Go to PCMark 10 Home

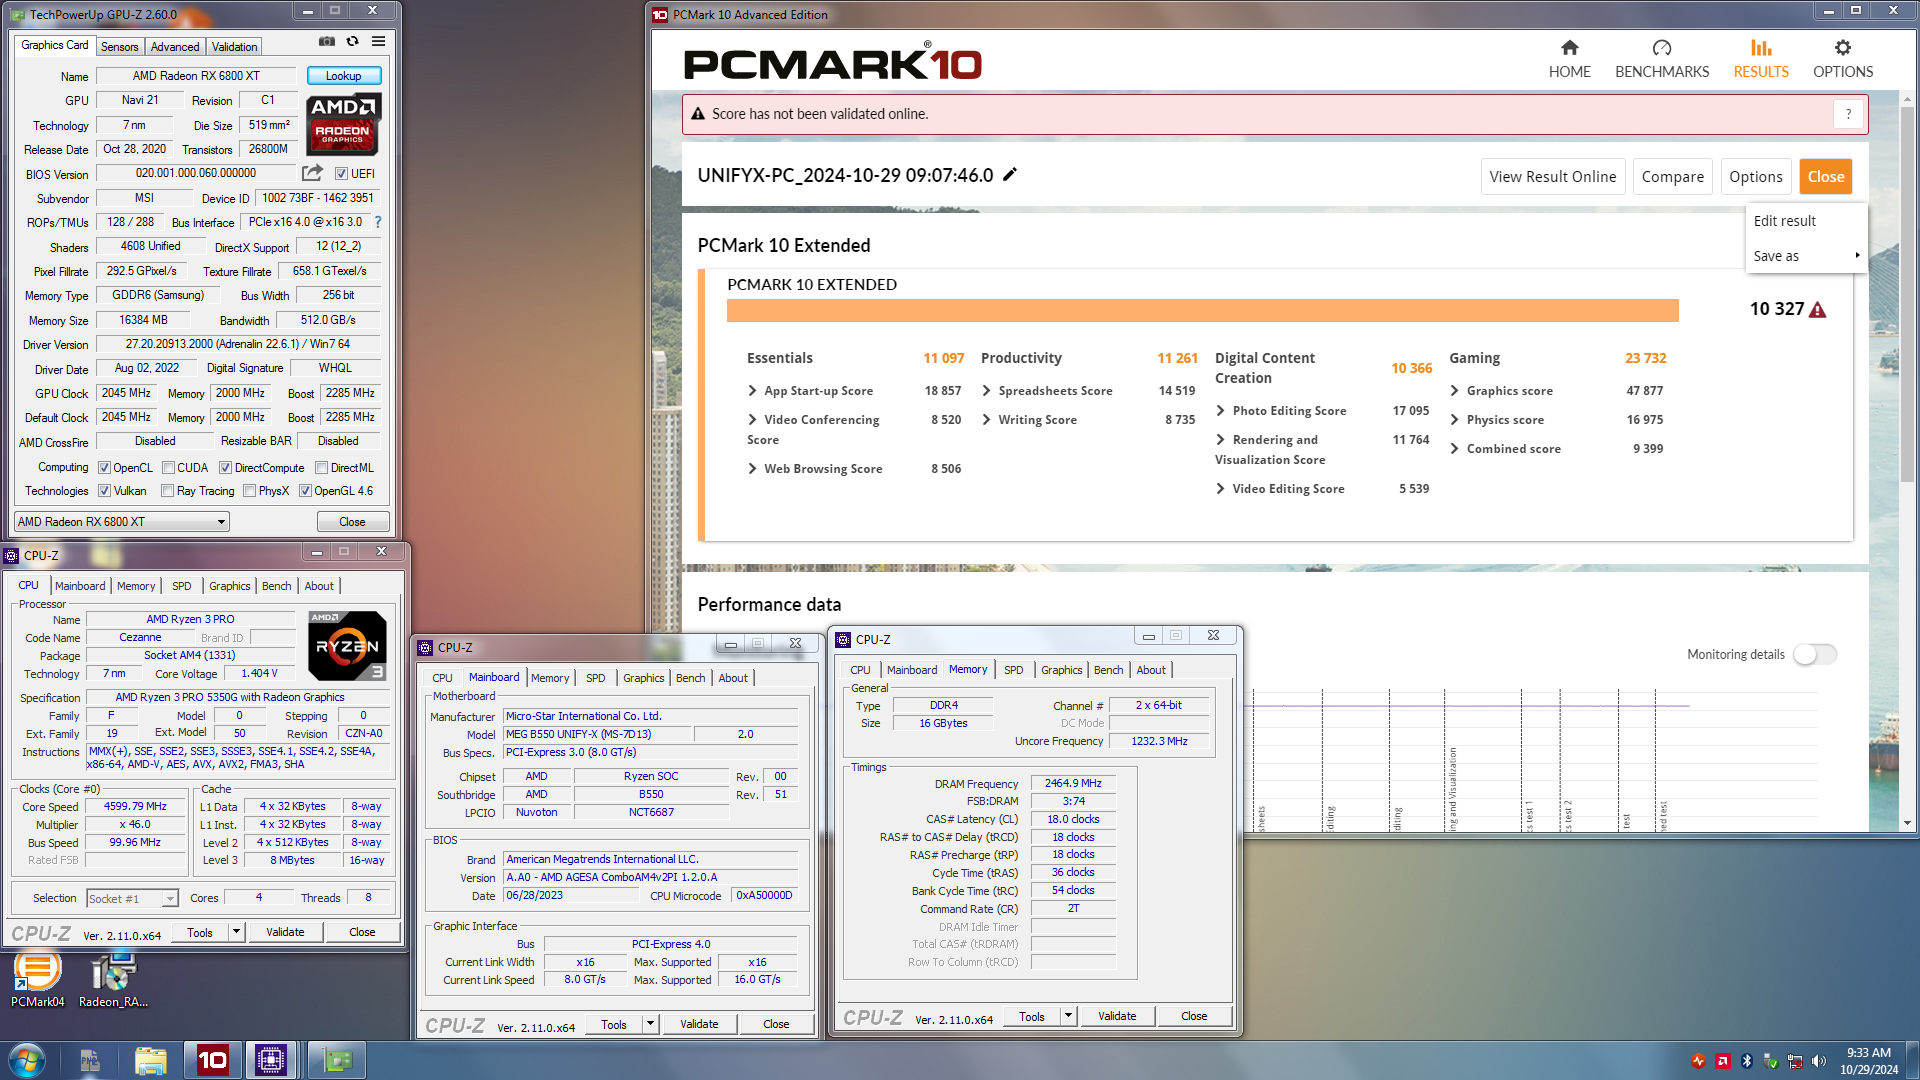[x=1569, y=59]
